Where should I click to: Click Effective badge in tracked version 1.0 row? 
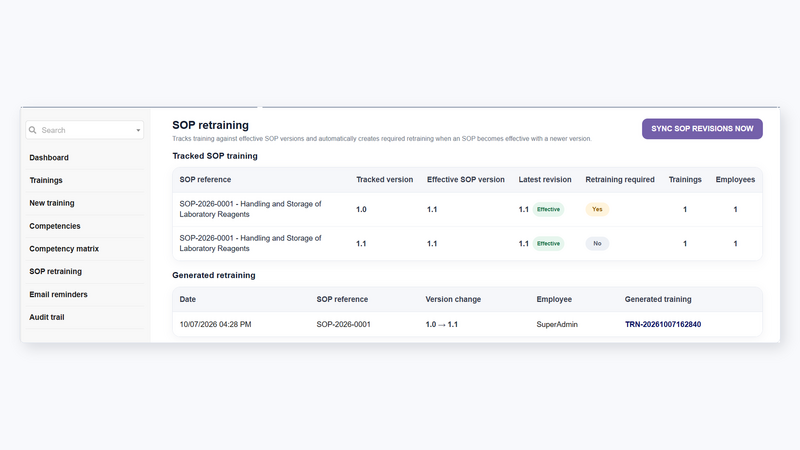pyautogui.click(x=548, y=209)
